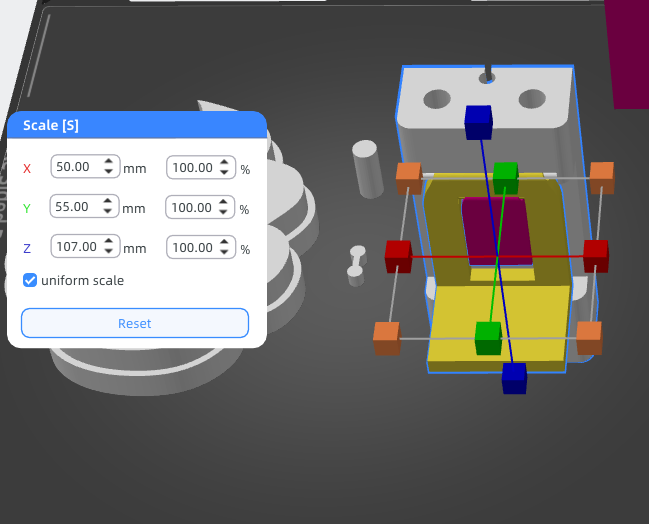Decrease the Y scale percent
Image resolution: width=649 pixels, height=524 pixels.
pyautogui.click(x=223, y=212)
